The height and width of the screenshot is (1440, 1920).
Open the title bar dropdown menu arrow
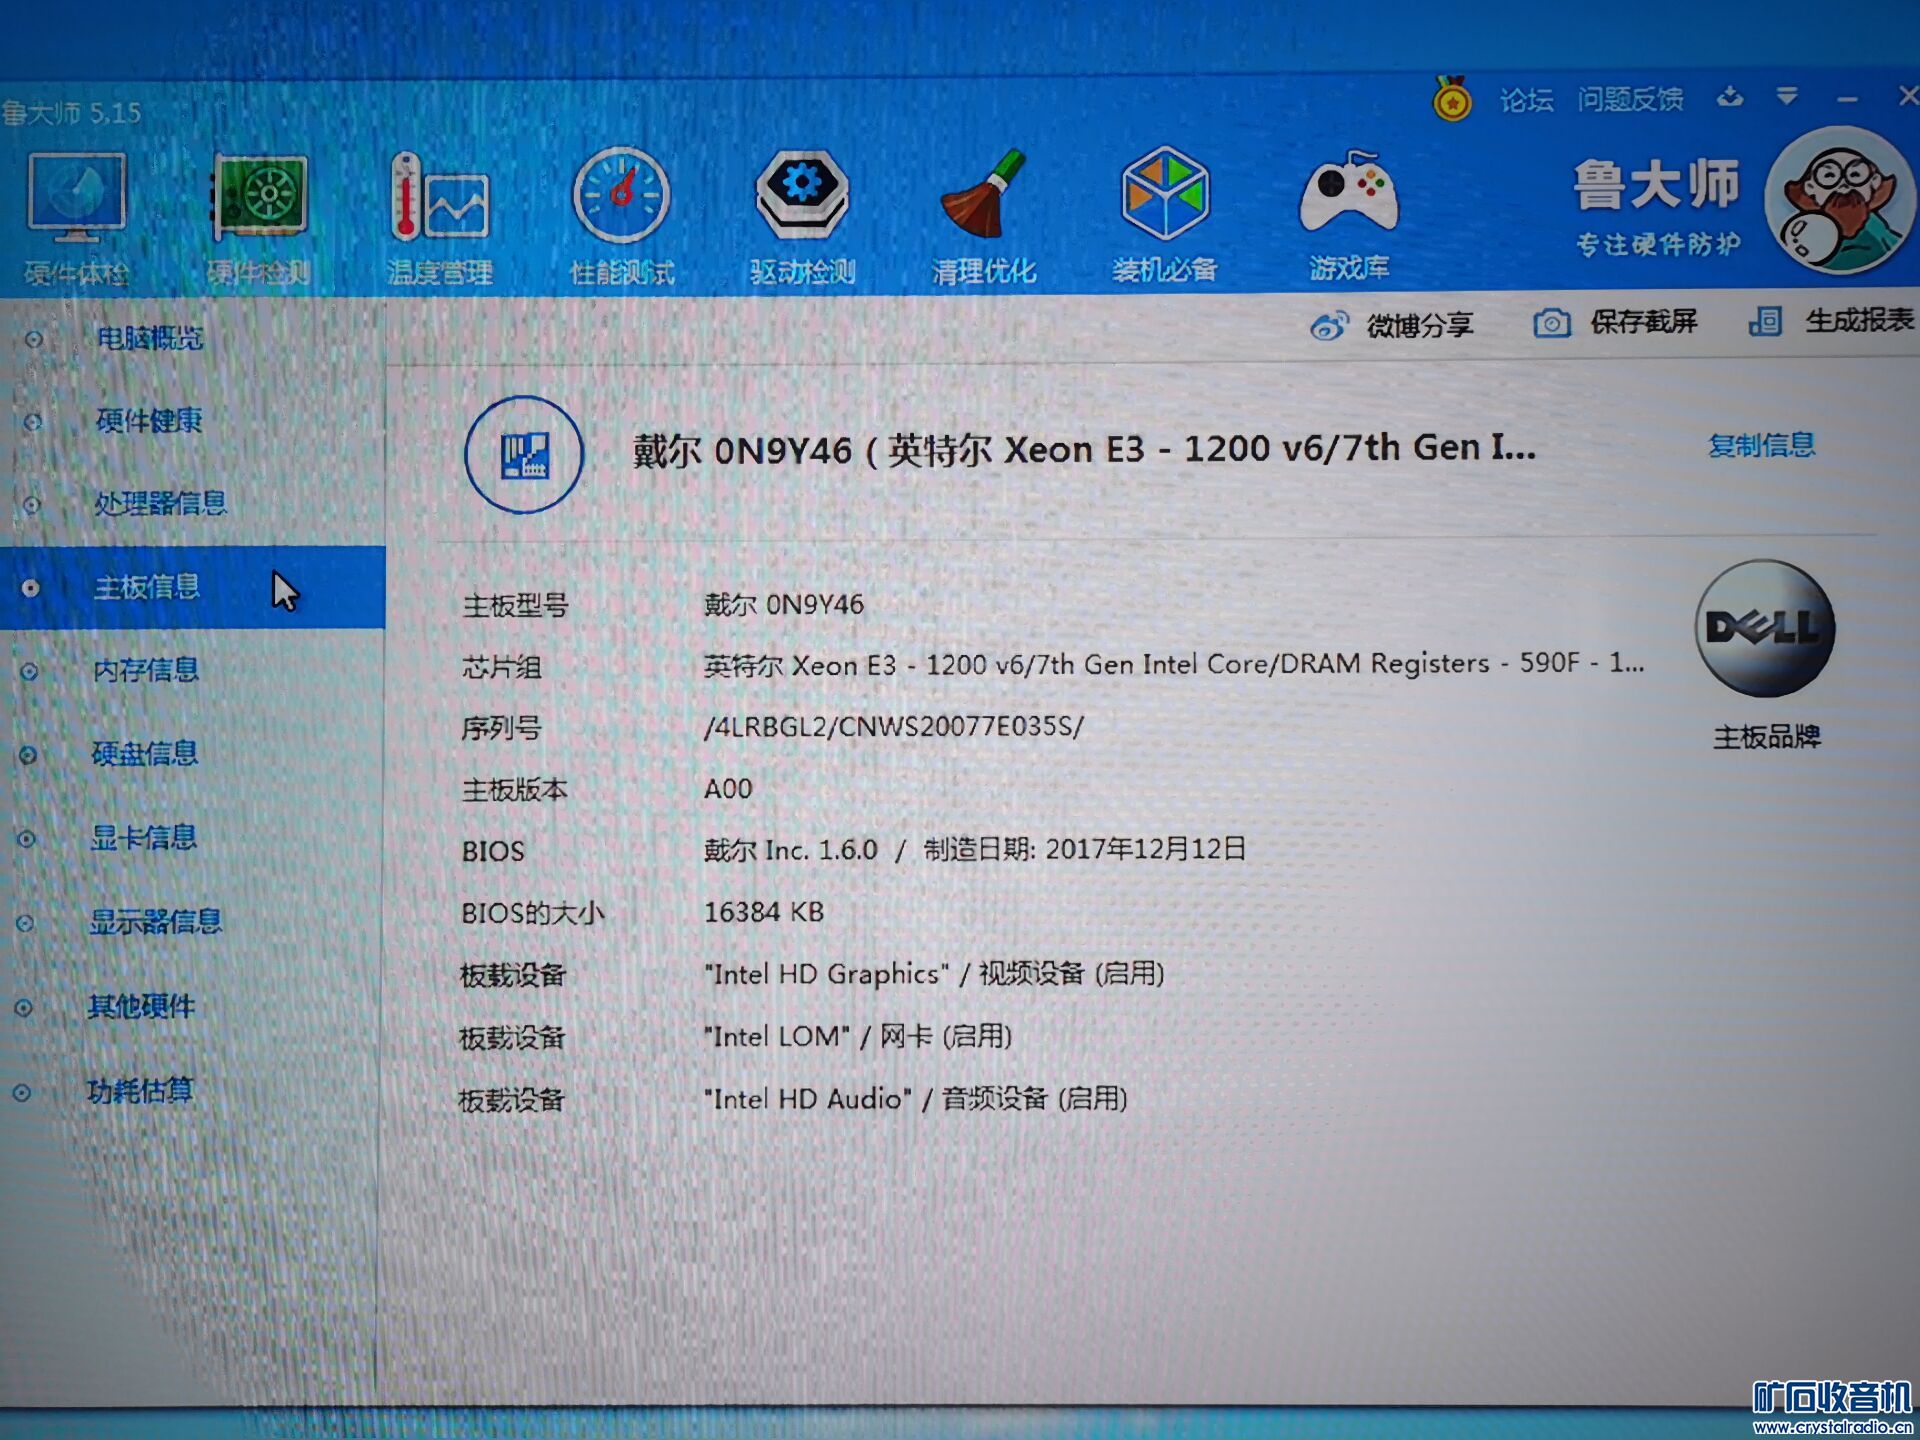[1787, 97]
